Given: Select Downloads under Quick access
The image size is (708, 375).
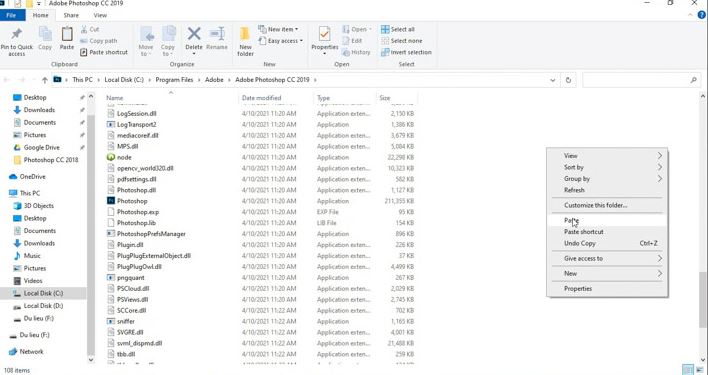Looking at the screenshot, I should (39, 110).
